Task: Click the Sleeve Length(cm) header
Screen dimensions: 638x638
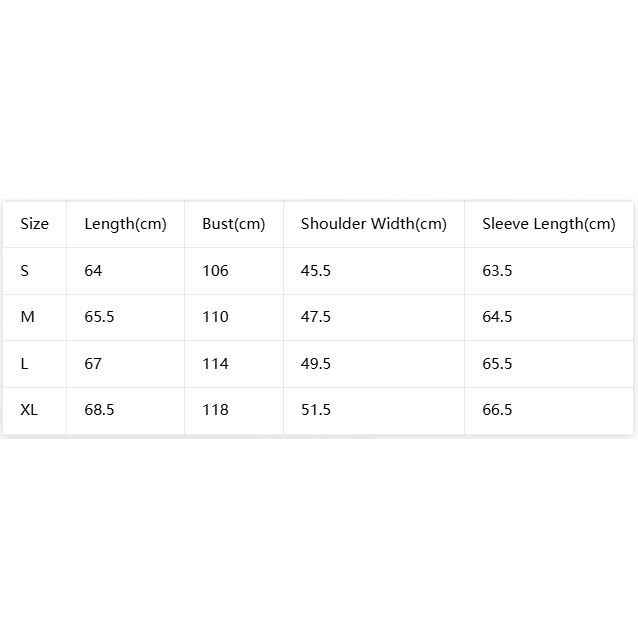Action: pyautogui.click(x=548, y=224)
